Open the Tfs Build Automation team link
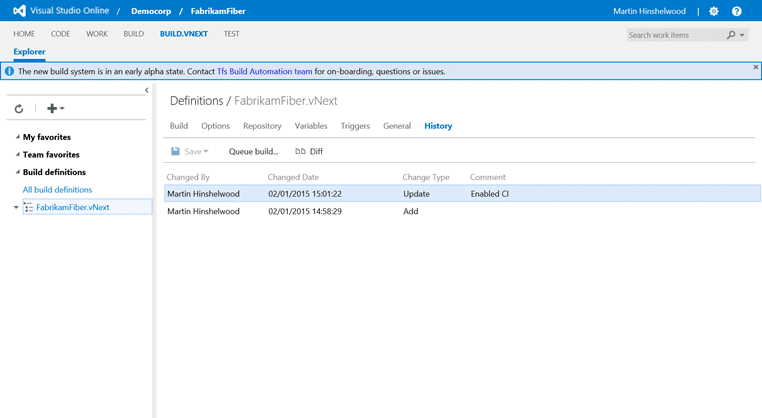Viewport: 762px width, 418px height. coord(264,71)
